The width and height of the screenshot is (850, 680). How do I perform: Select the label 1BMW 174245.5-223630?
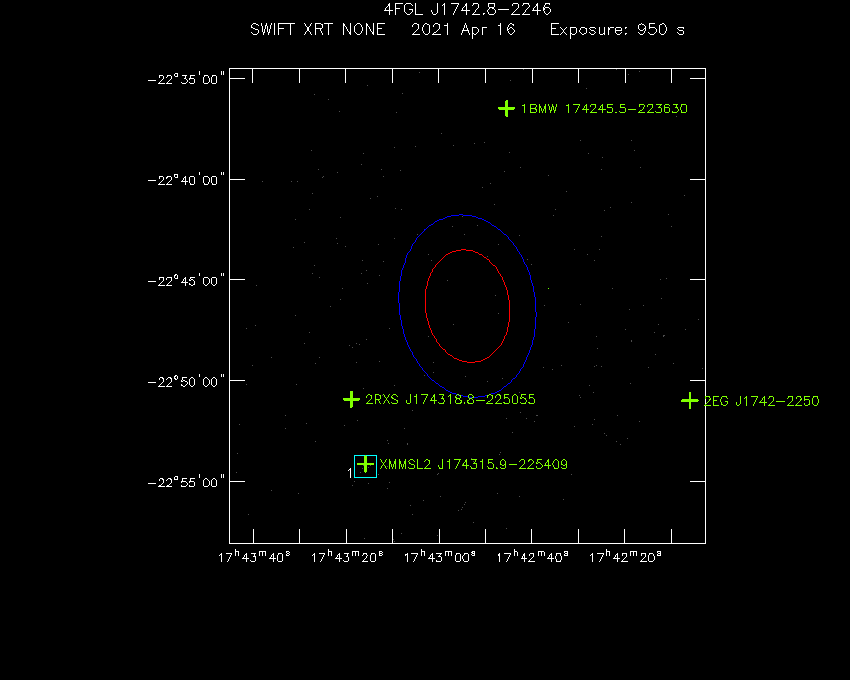tap(604, 109)
